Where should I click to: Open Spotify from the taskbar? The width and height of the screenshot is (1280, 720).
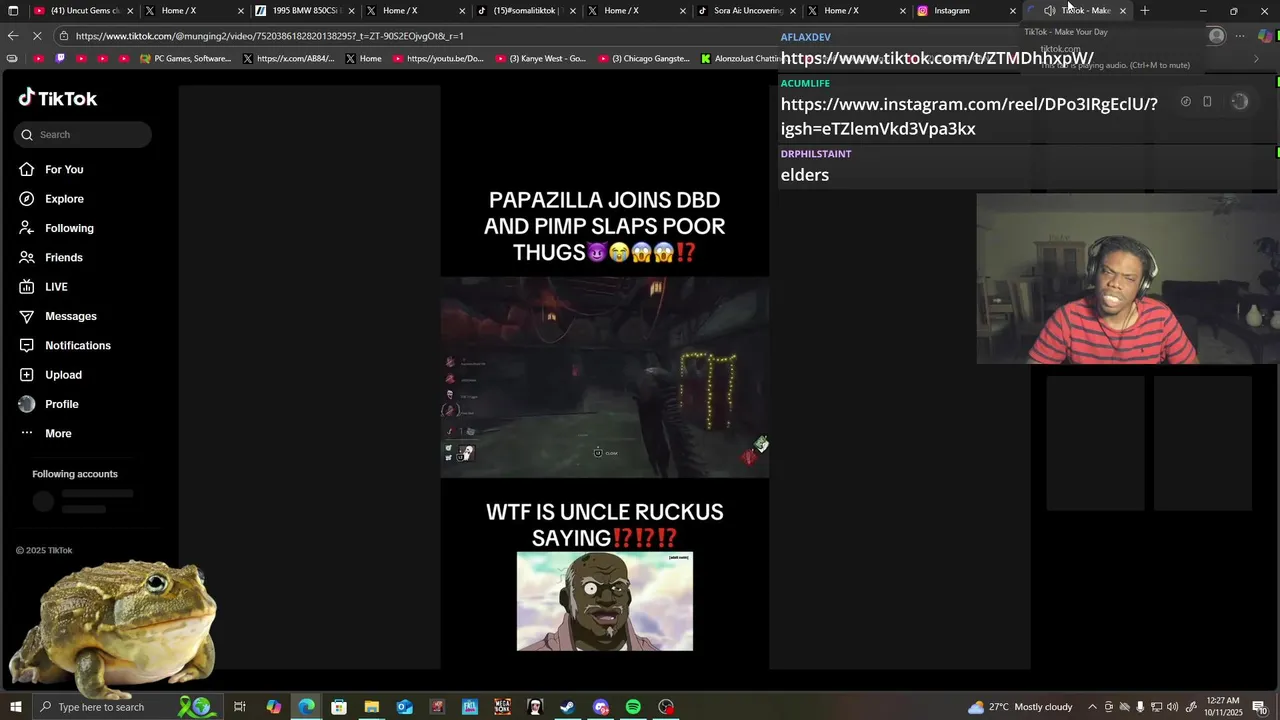633,707
